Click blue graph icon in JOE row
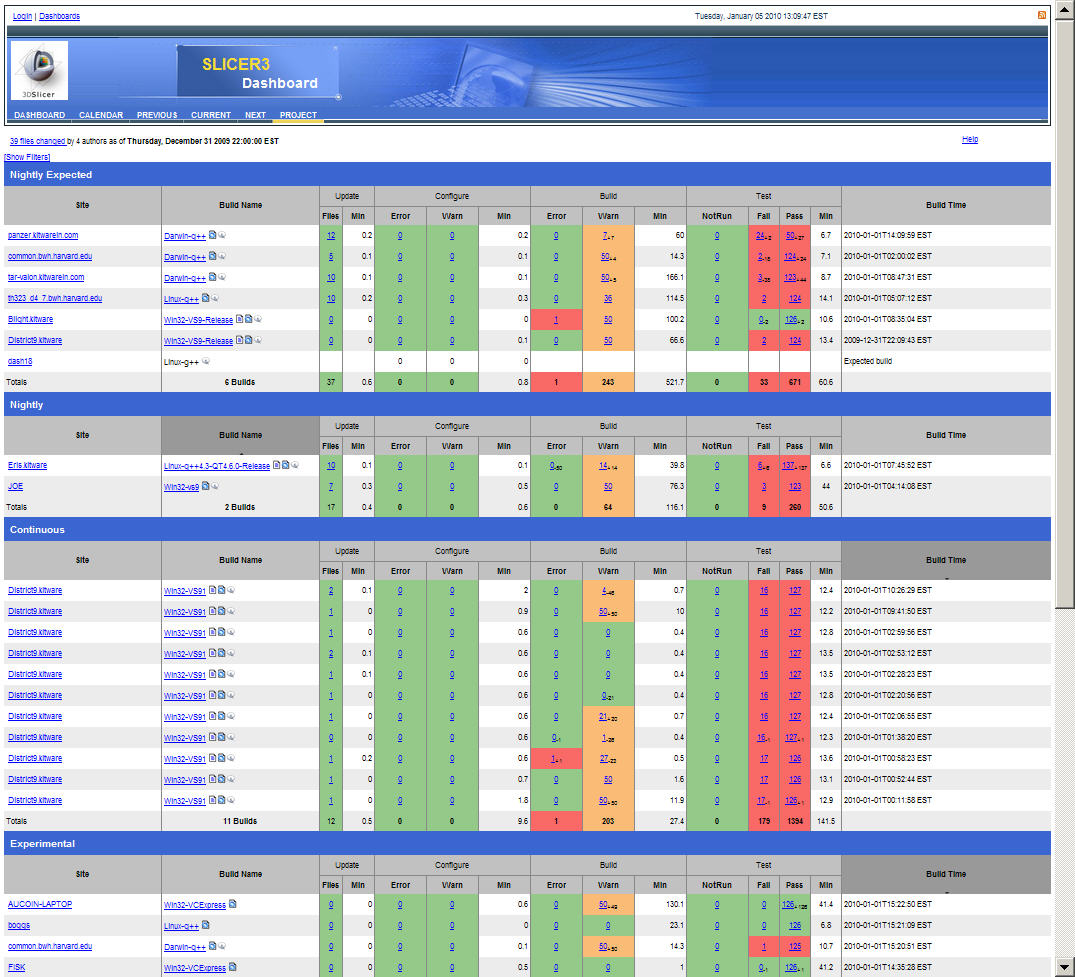Image resolution: width=1075 pixels, height=977 pixels. (205, 486)
